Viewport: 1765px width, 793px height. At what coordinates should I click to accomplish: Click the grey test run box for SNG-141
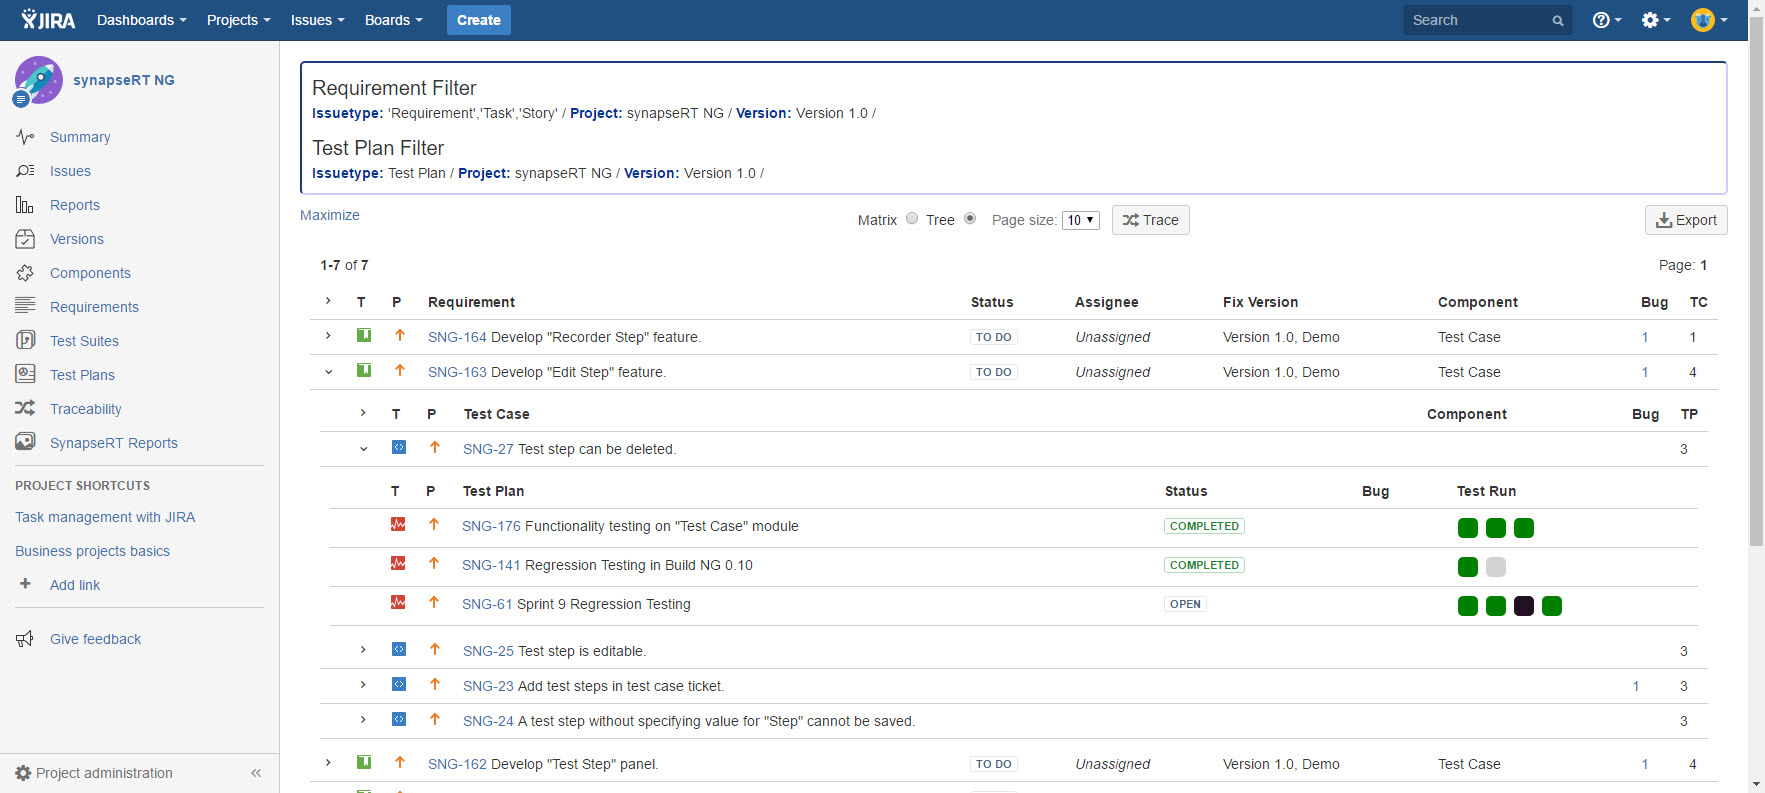point(1496,567)
